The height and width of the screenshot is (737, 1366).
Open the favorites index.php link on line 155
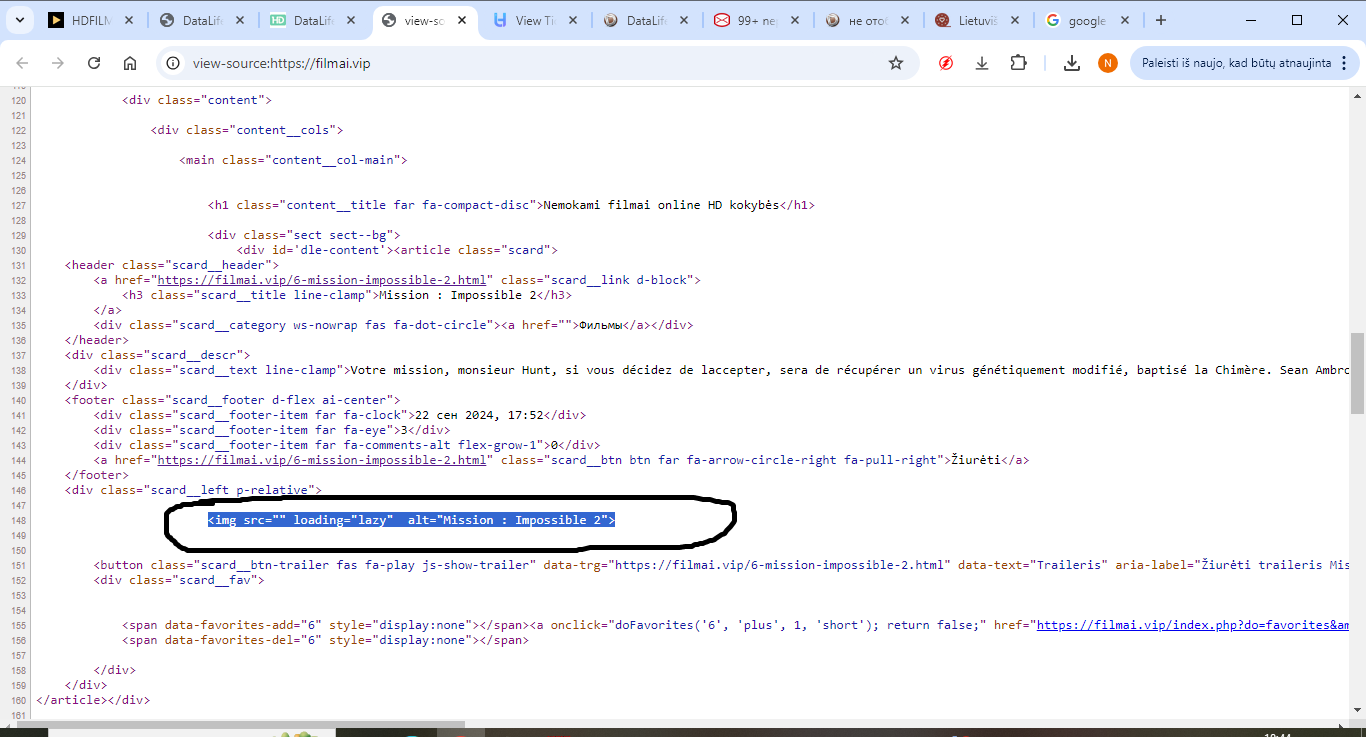tap(1193, 625)
